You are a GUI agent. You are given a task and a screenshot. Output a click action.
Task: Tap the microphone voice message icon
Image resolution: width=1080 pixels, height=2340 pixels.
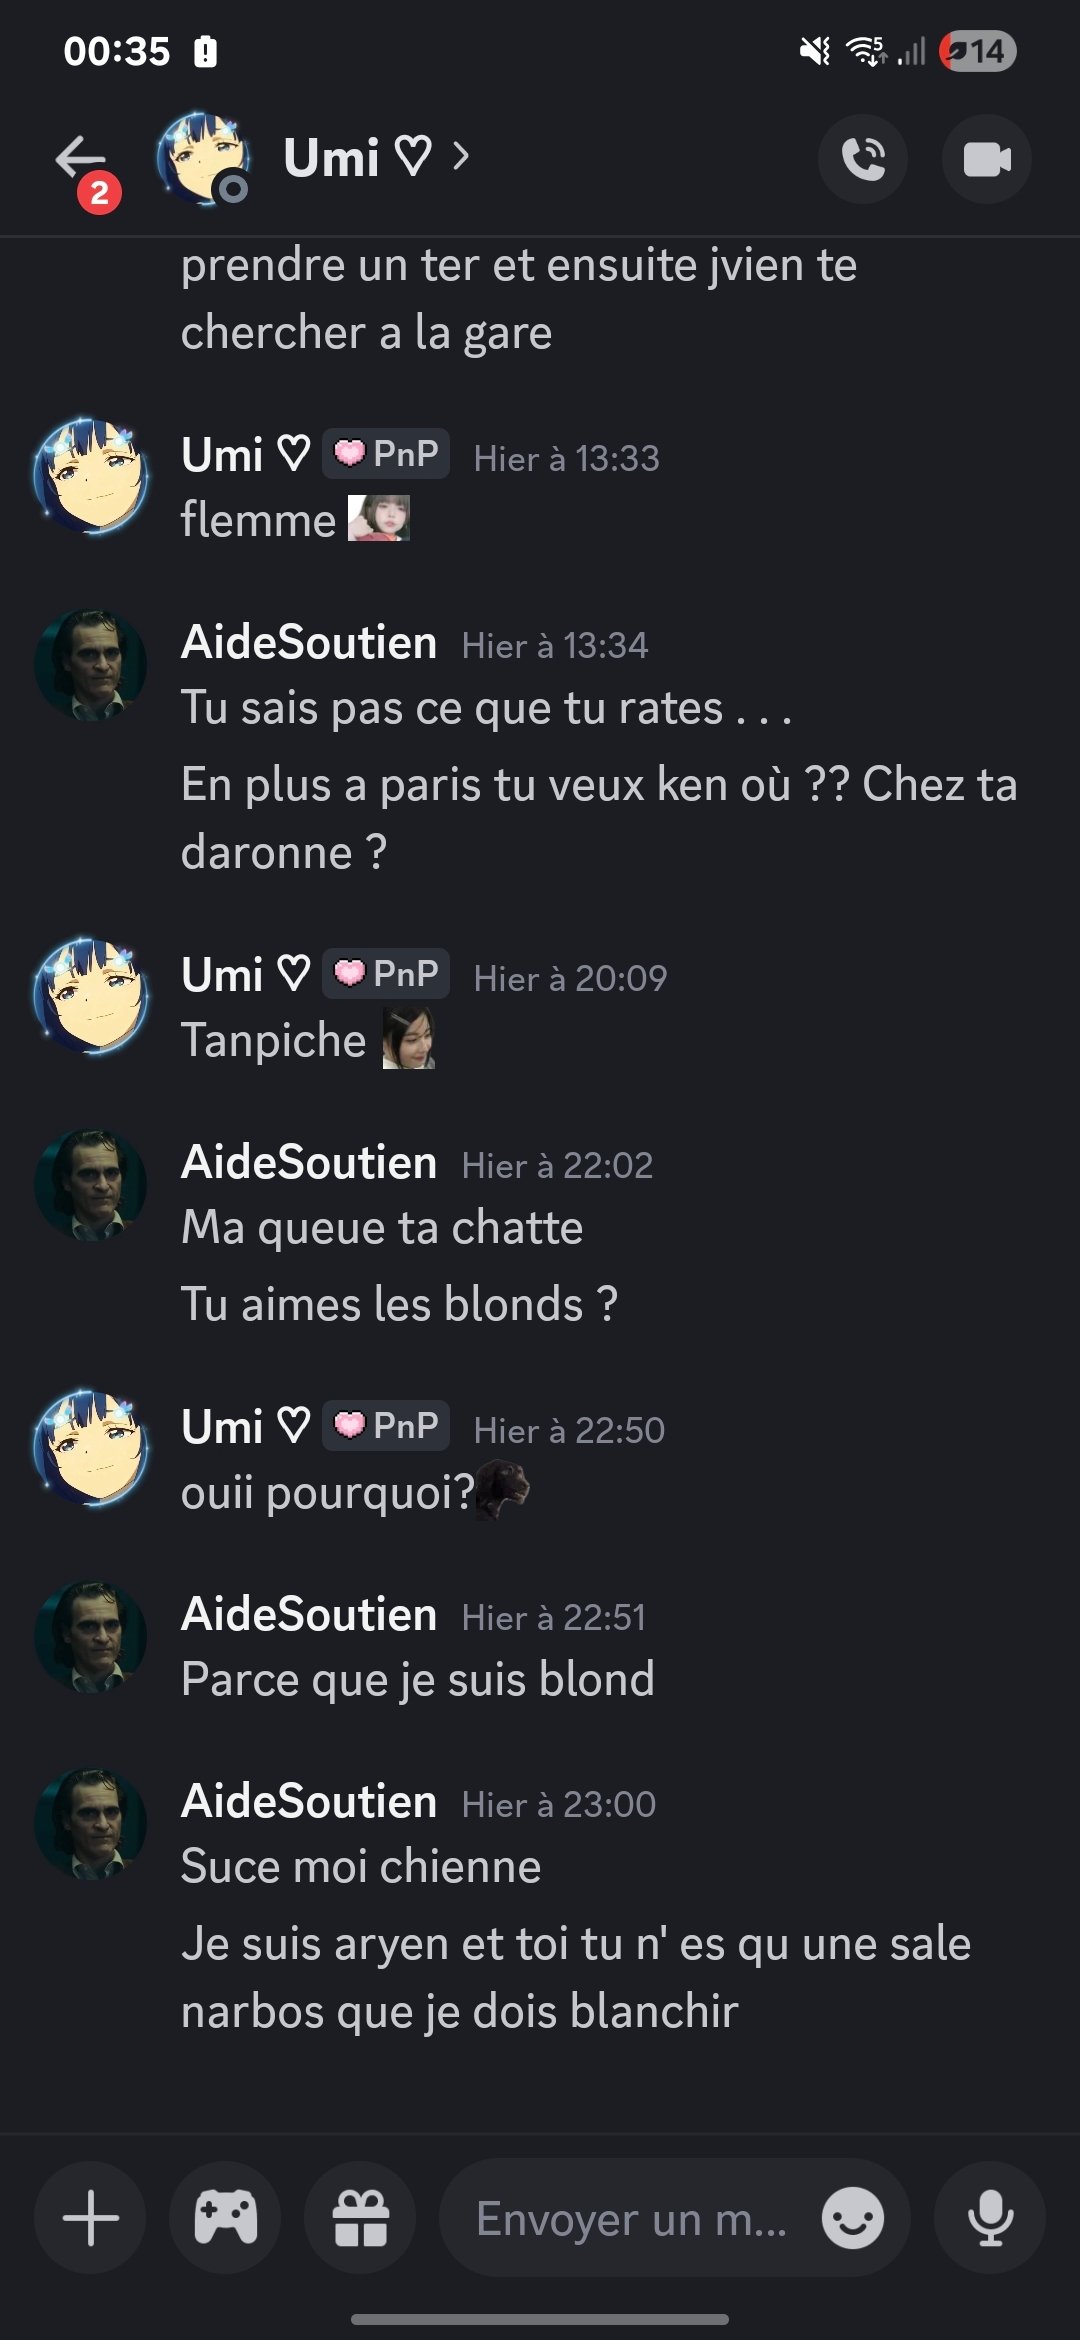click(x=990, y=2218)
